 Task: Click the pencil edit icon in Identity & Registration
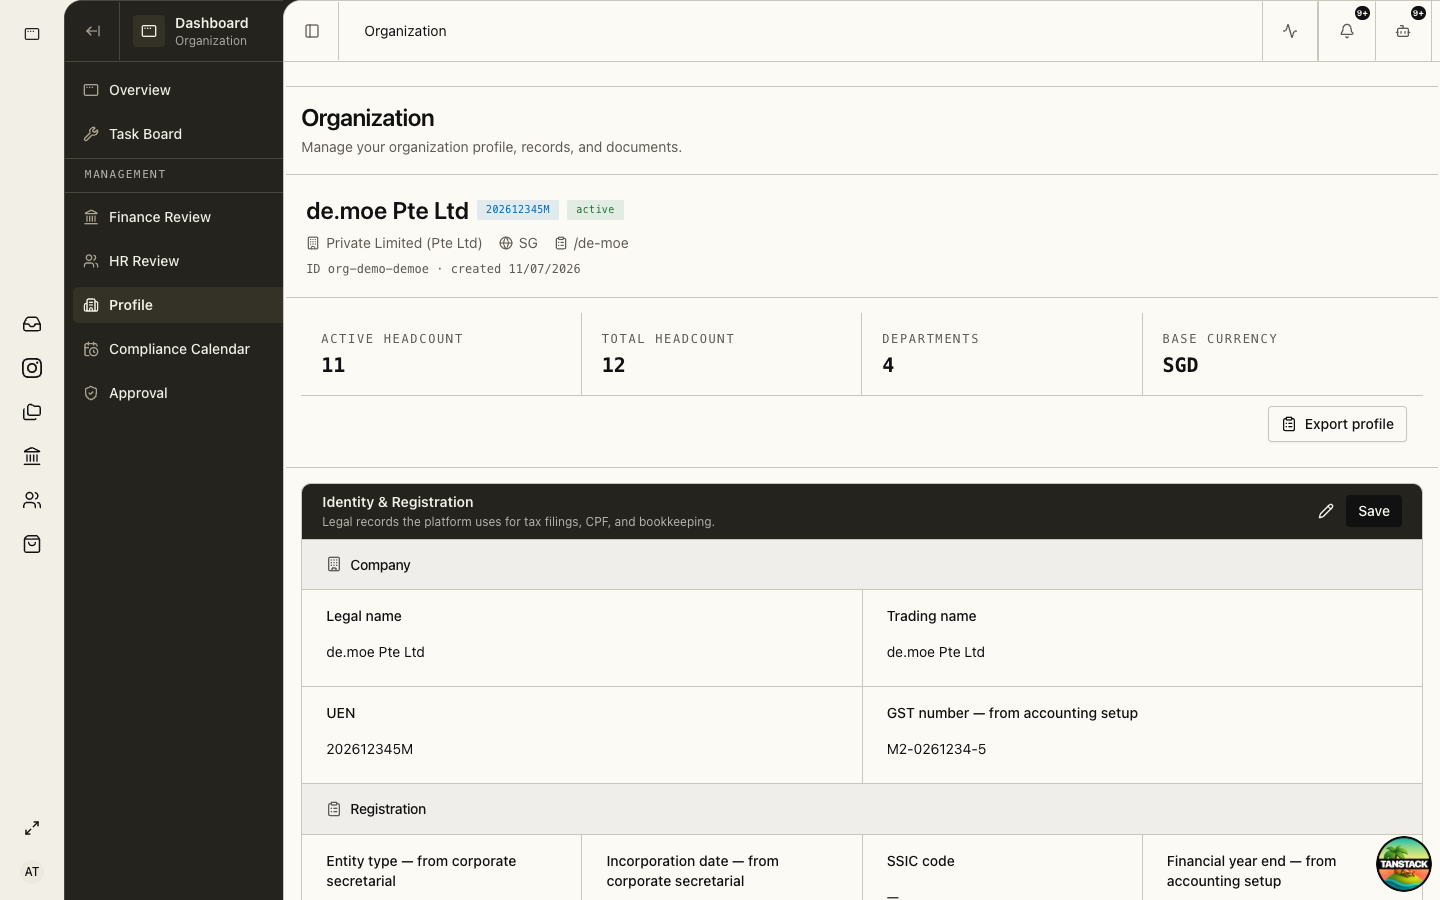[x=1326, y=511]
